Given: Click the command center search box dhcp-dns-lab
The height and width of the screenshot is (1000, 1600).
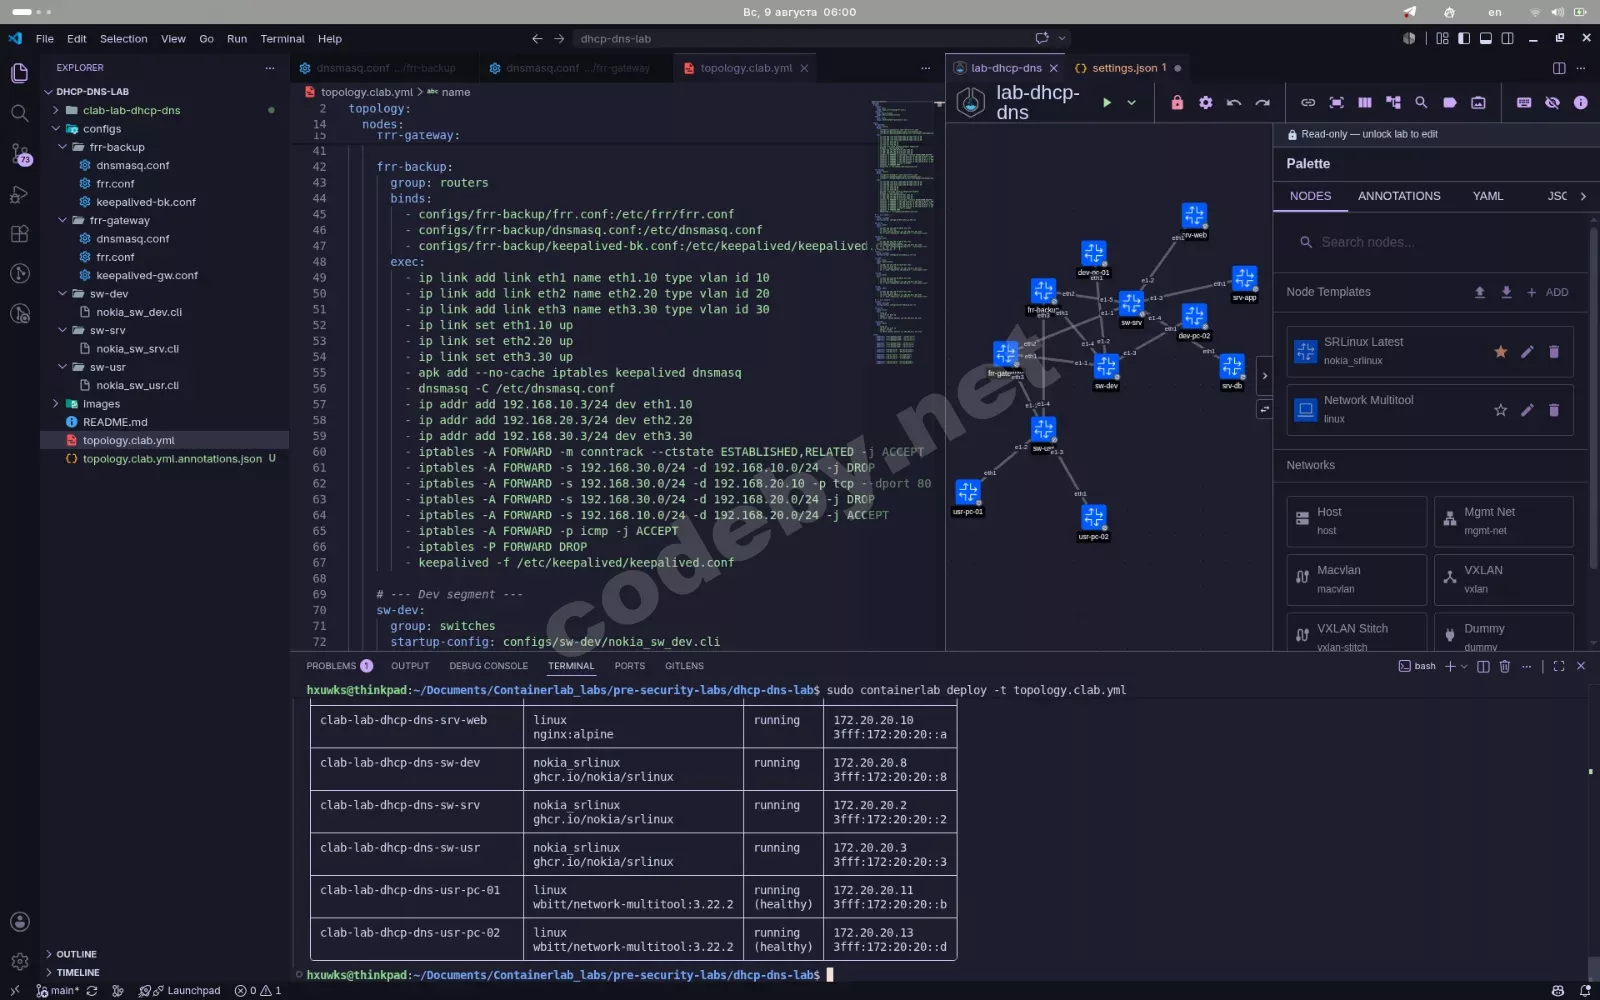Looking at the screenshot, I should click(x=819, y=39).
